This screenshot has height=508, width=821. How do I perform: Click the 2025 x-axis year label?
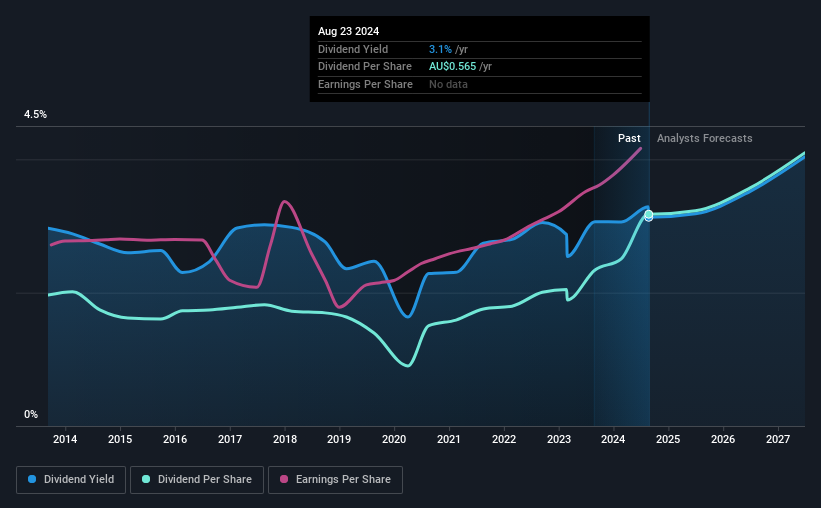coord(668,439)
